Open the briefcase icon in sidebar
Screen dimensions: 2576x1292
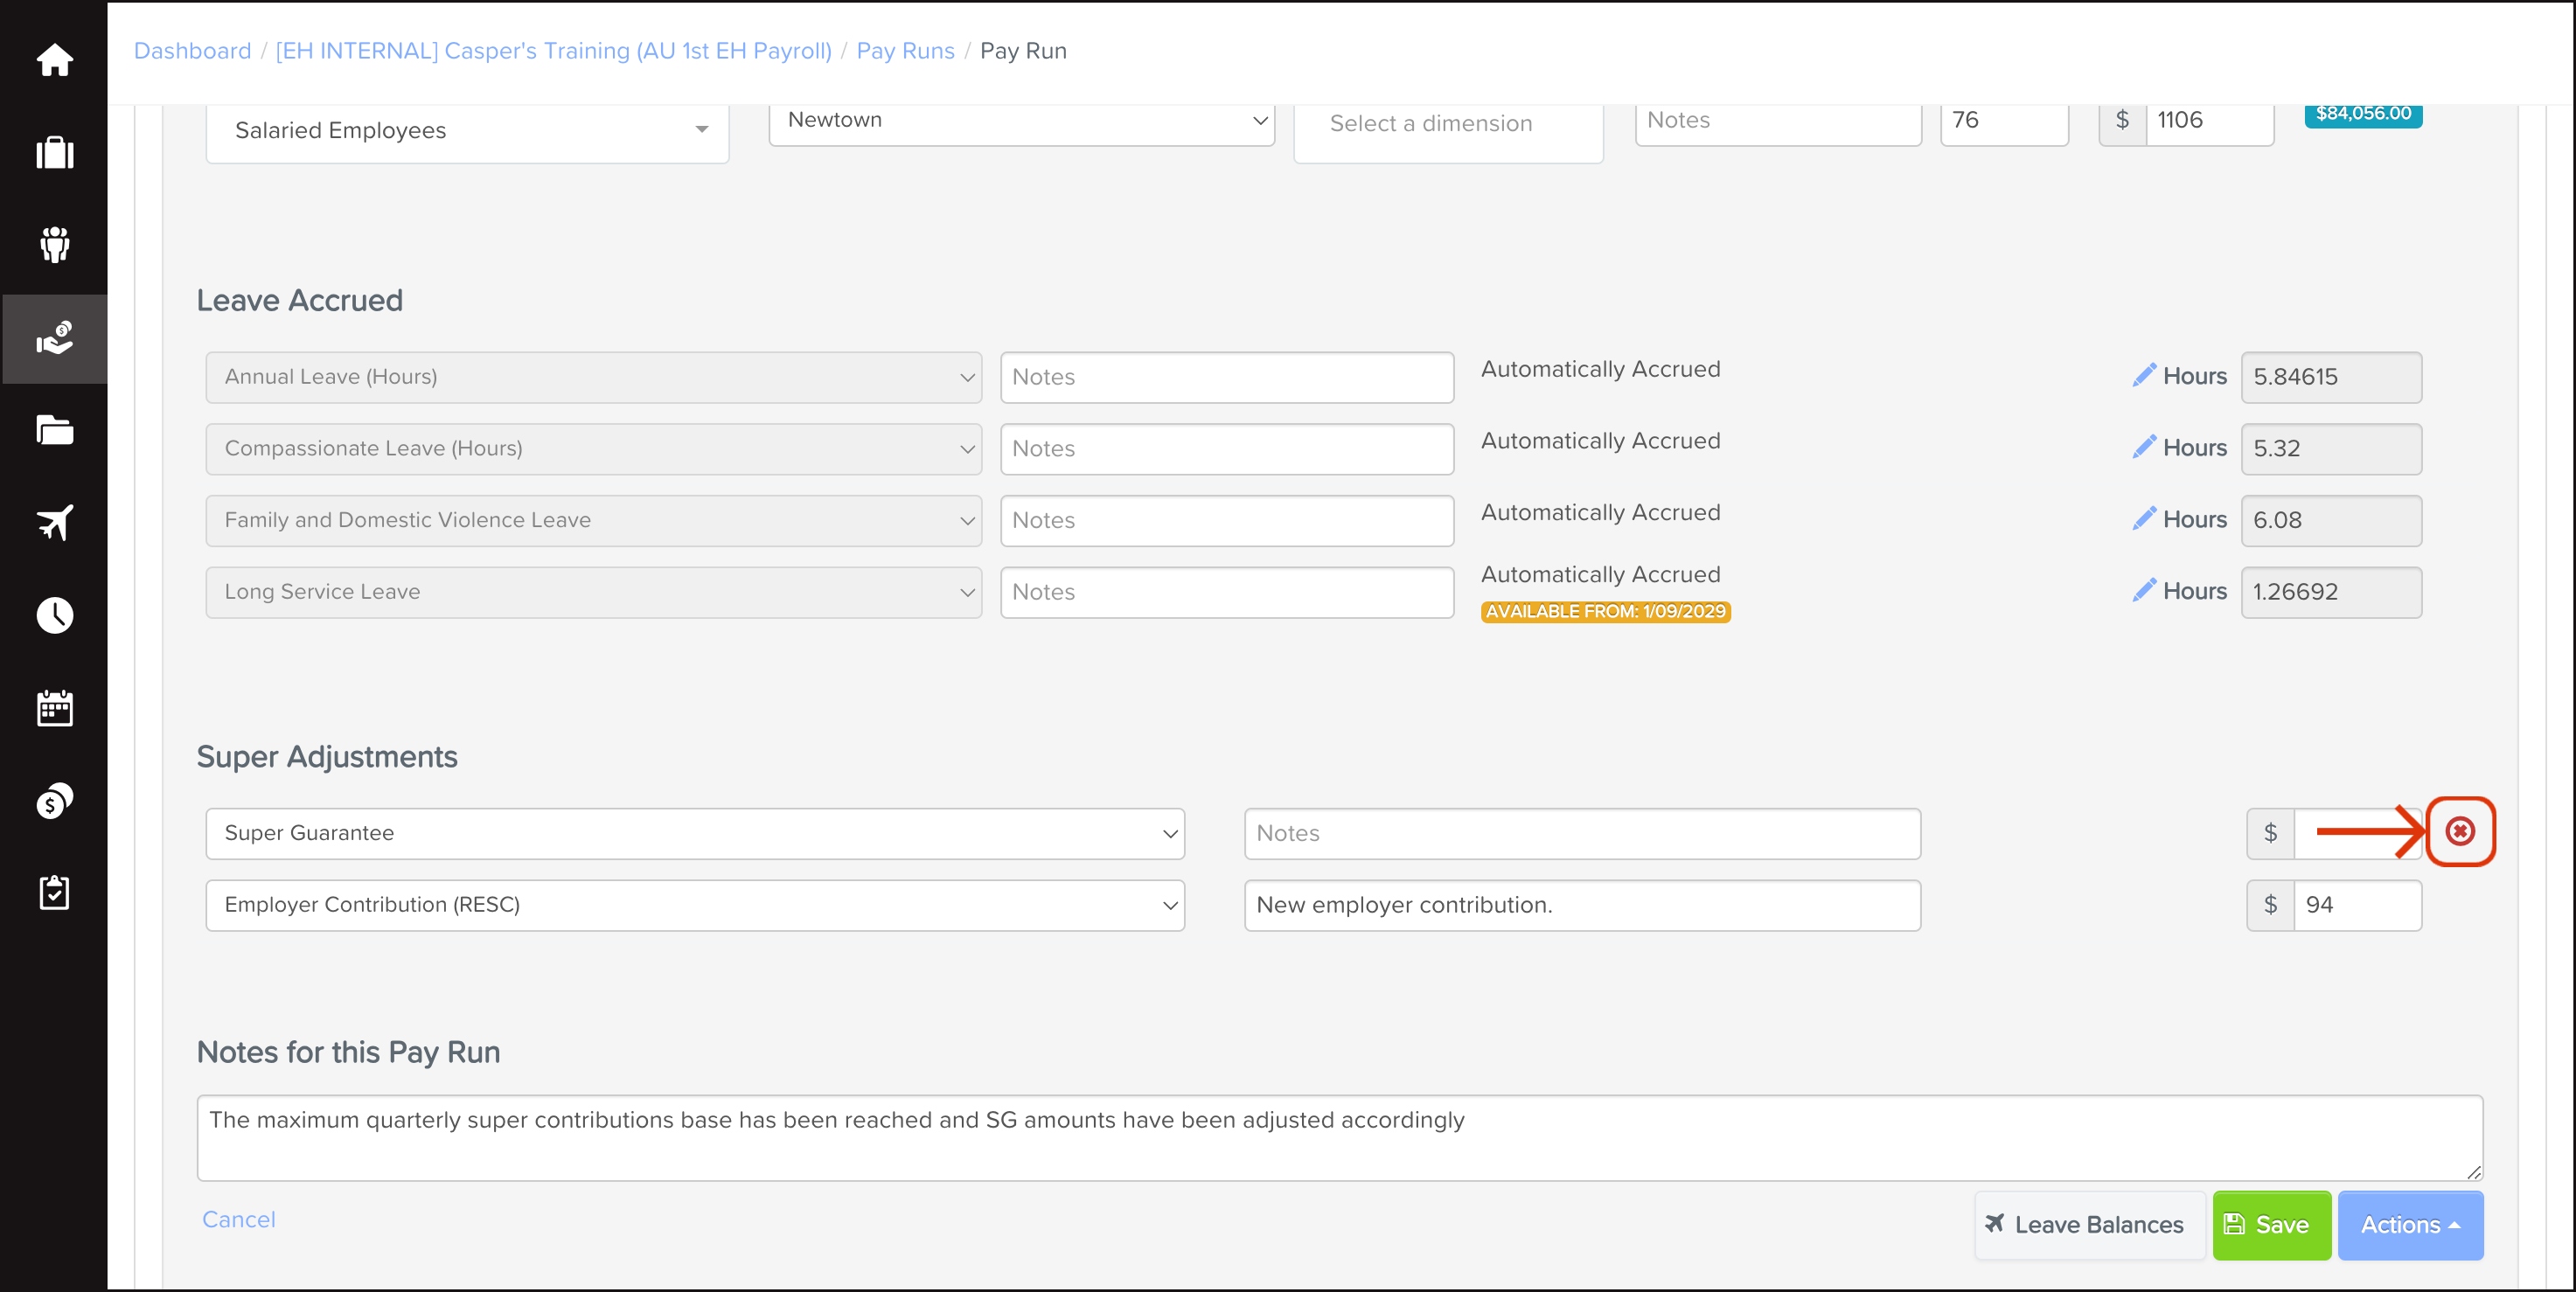[x=54, y=152]
